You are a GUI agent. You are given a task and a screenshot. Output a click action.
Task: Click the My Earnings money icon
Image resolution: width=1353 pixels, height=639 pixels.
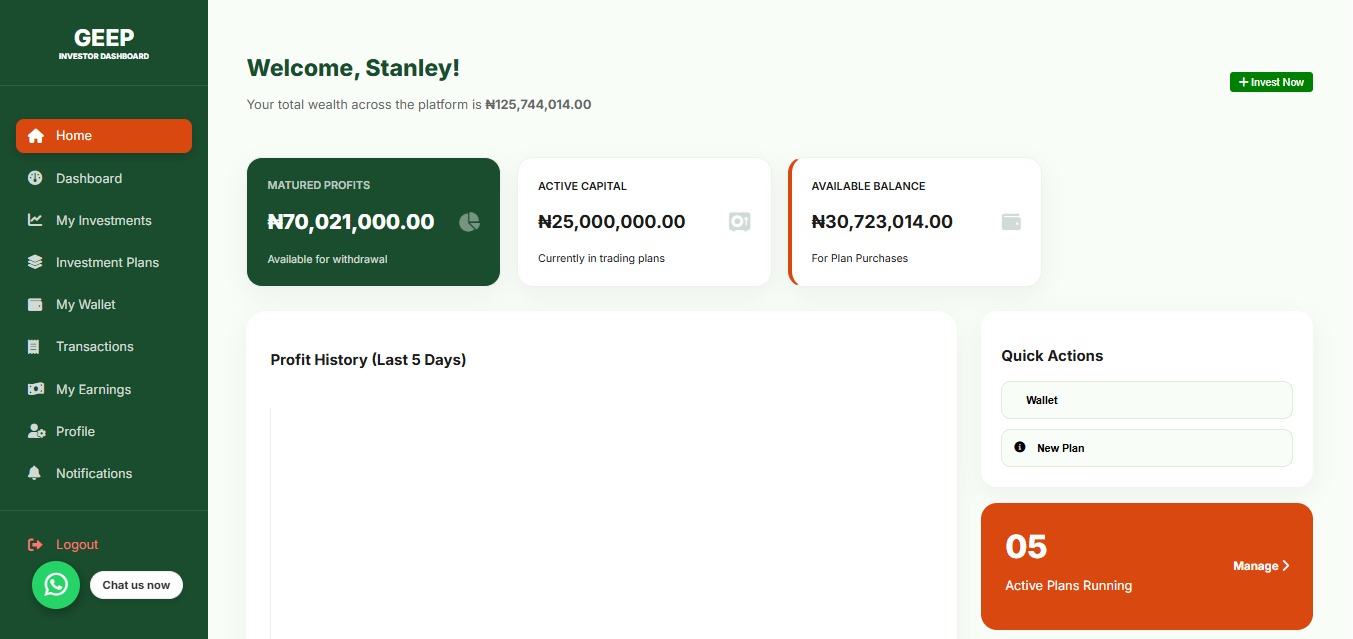click(36, 389)
